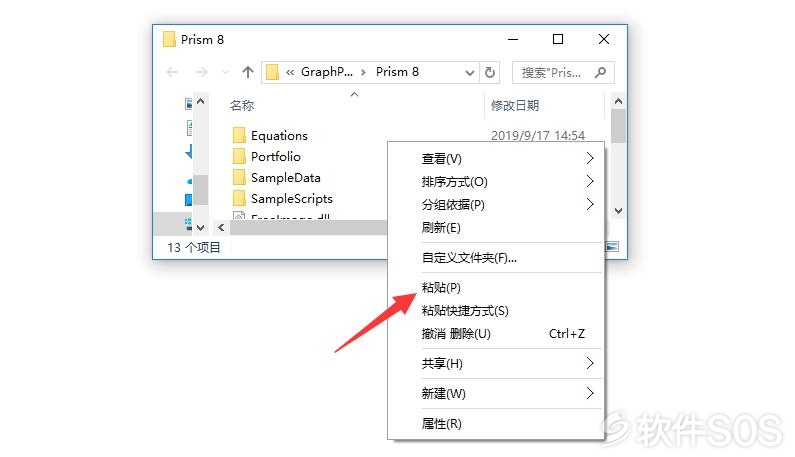Image resolution: width=795 pixels, height=457 pixels.
Task: Open the 查看(V) submenu
Action: [x=496, y=159]
